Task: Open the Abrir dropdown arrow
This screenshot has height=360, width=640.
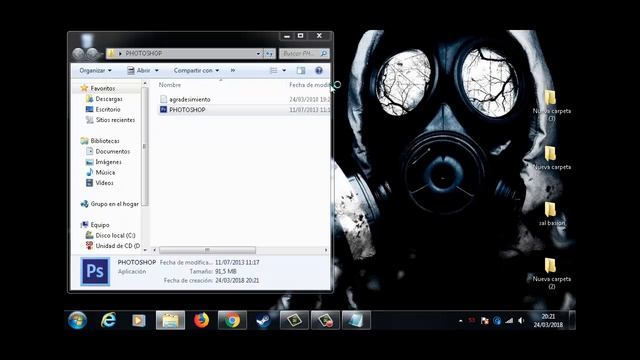Action: pos(157,71)
